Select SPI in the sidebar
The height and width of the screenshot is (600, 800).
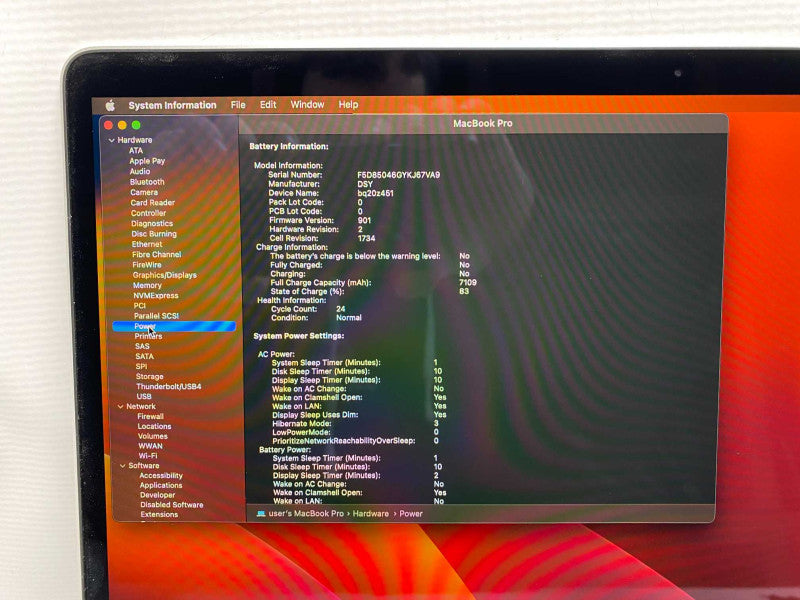(141, 366)
